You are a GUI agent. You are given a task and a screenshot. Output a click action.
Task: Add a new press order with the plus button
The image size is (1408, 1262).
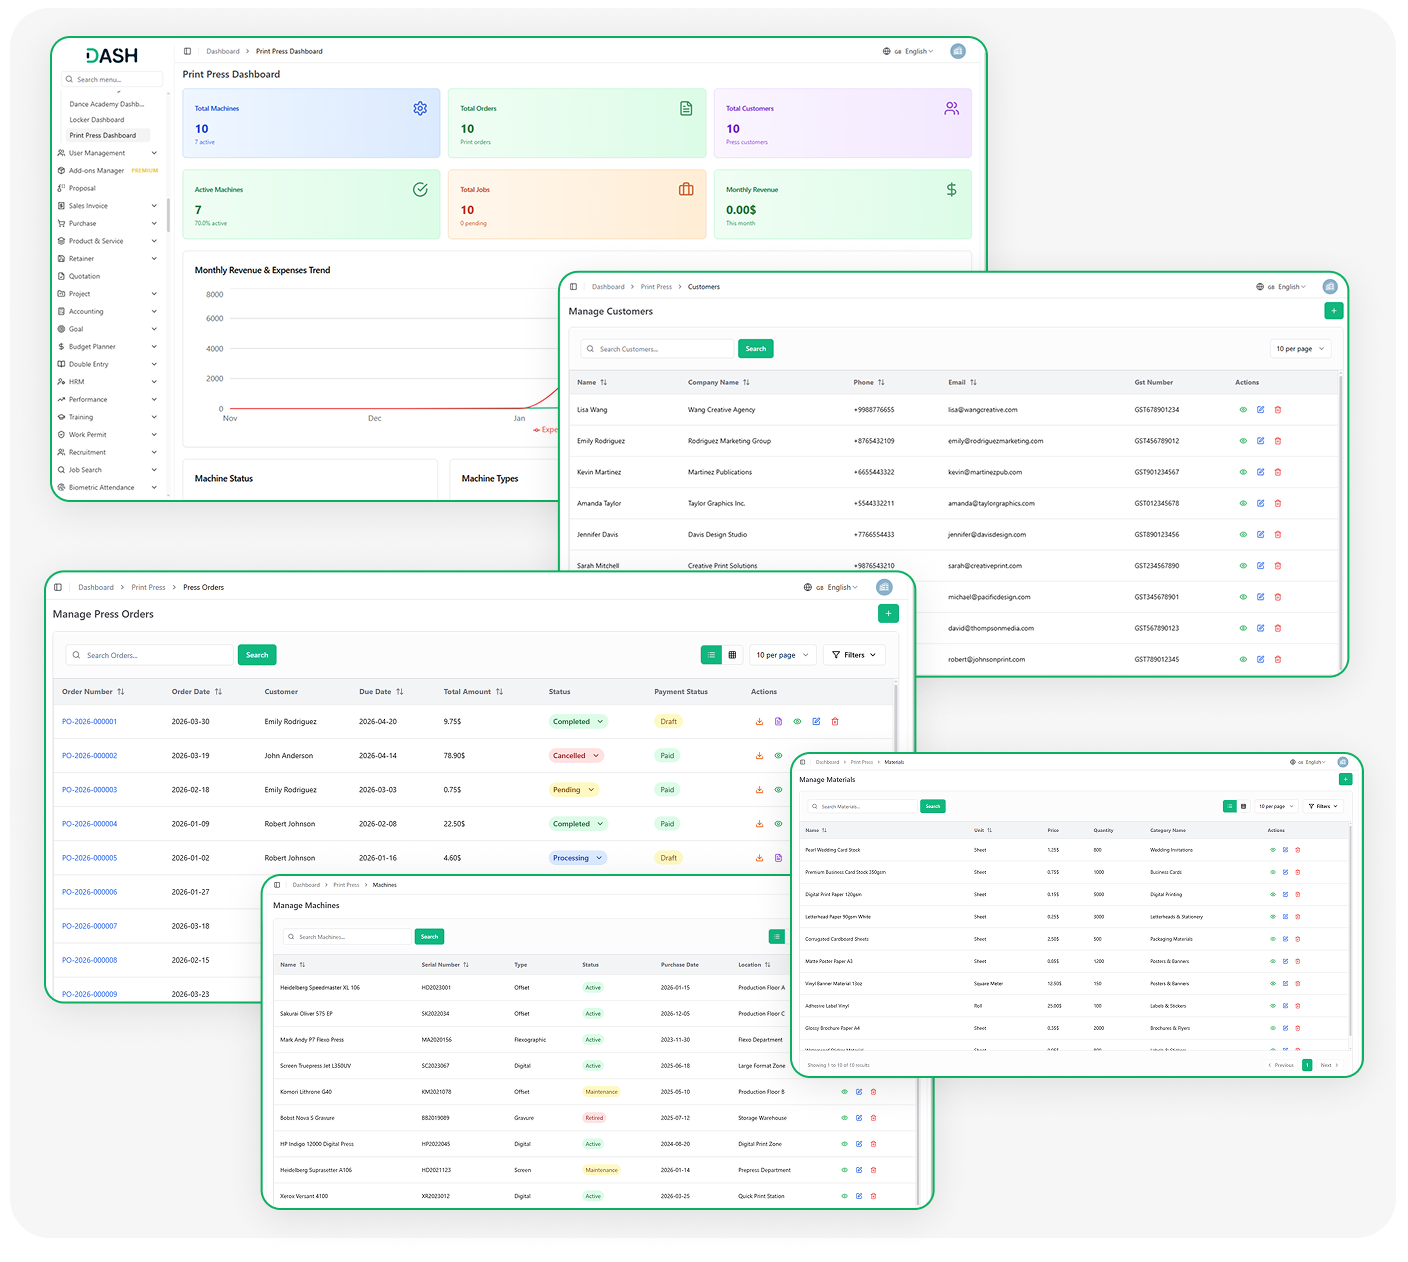point(888,613)
